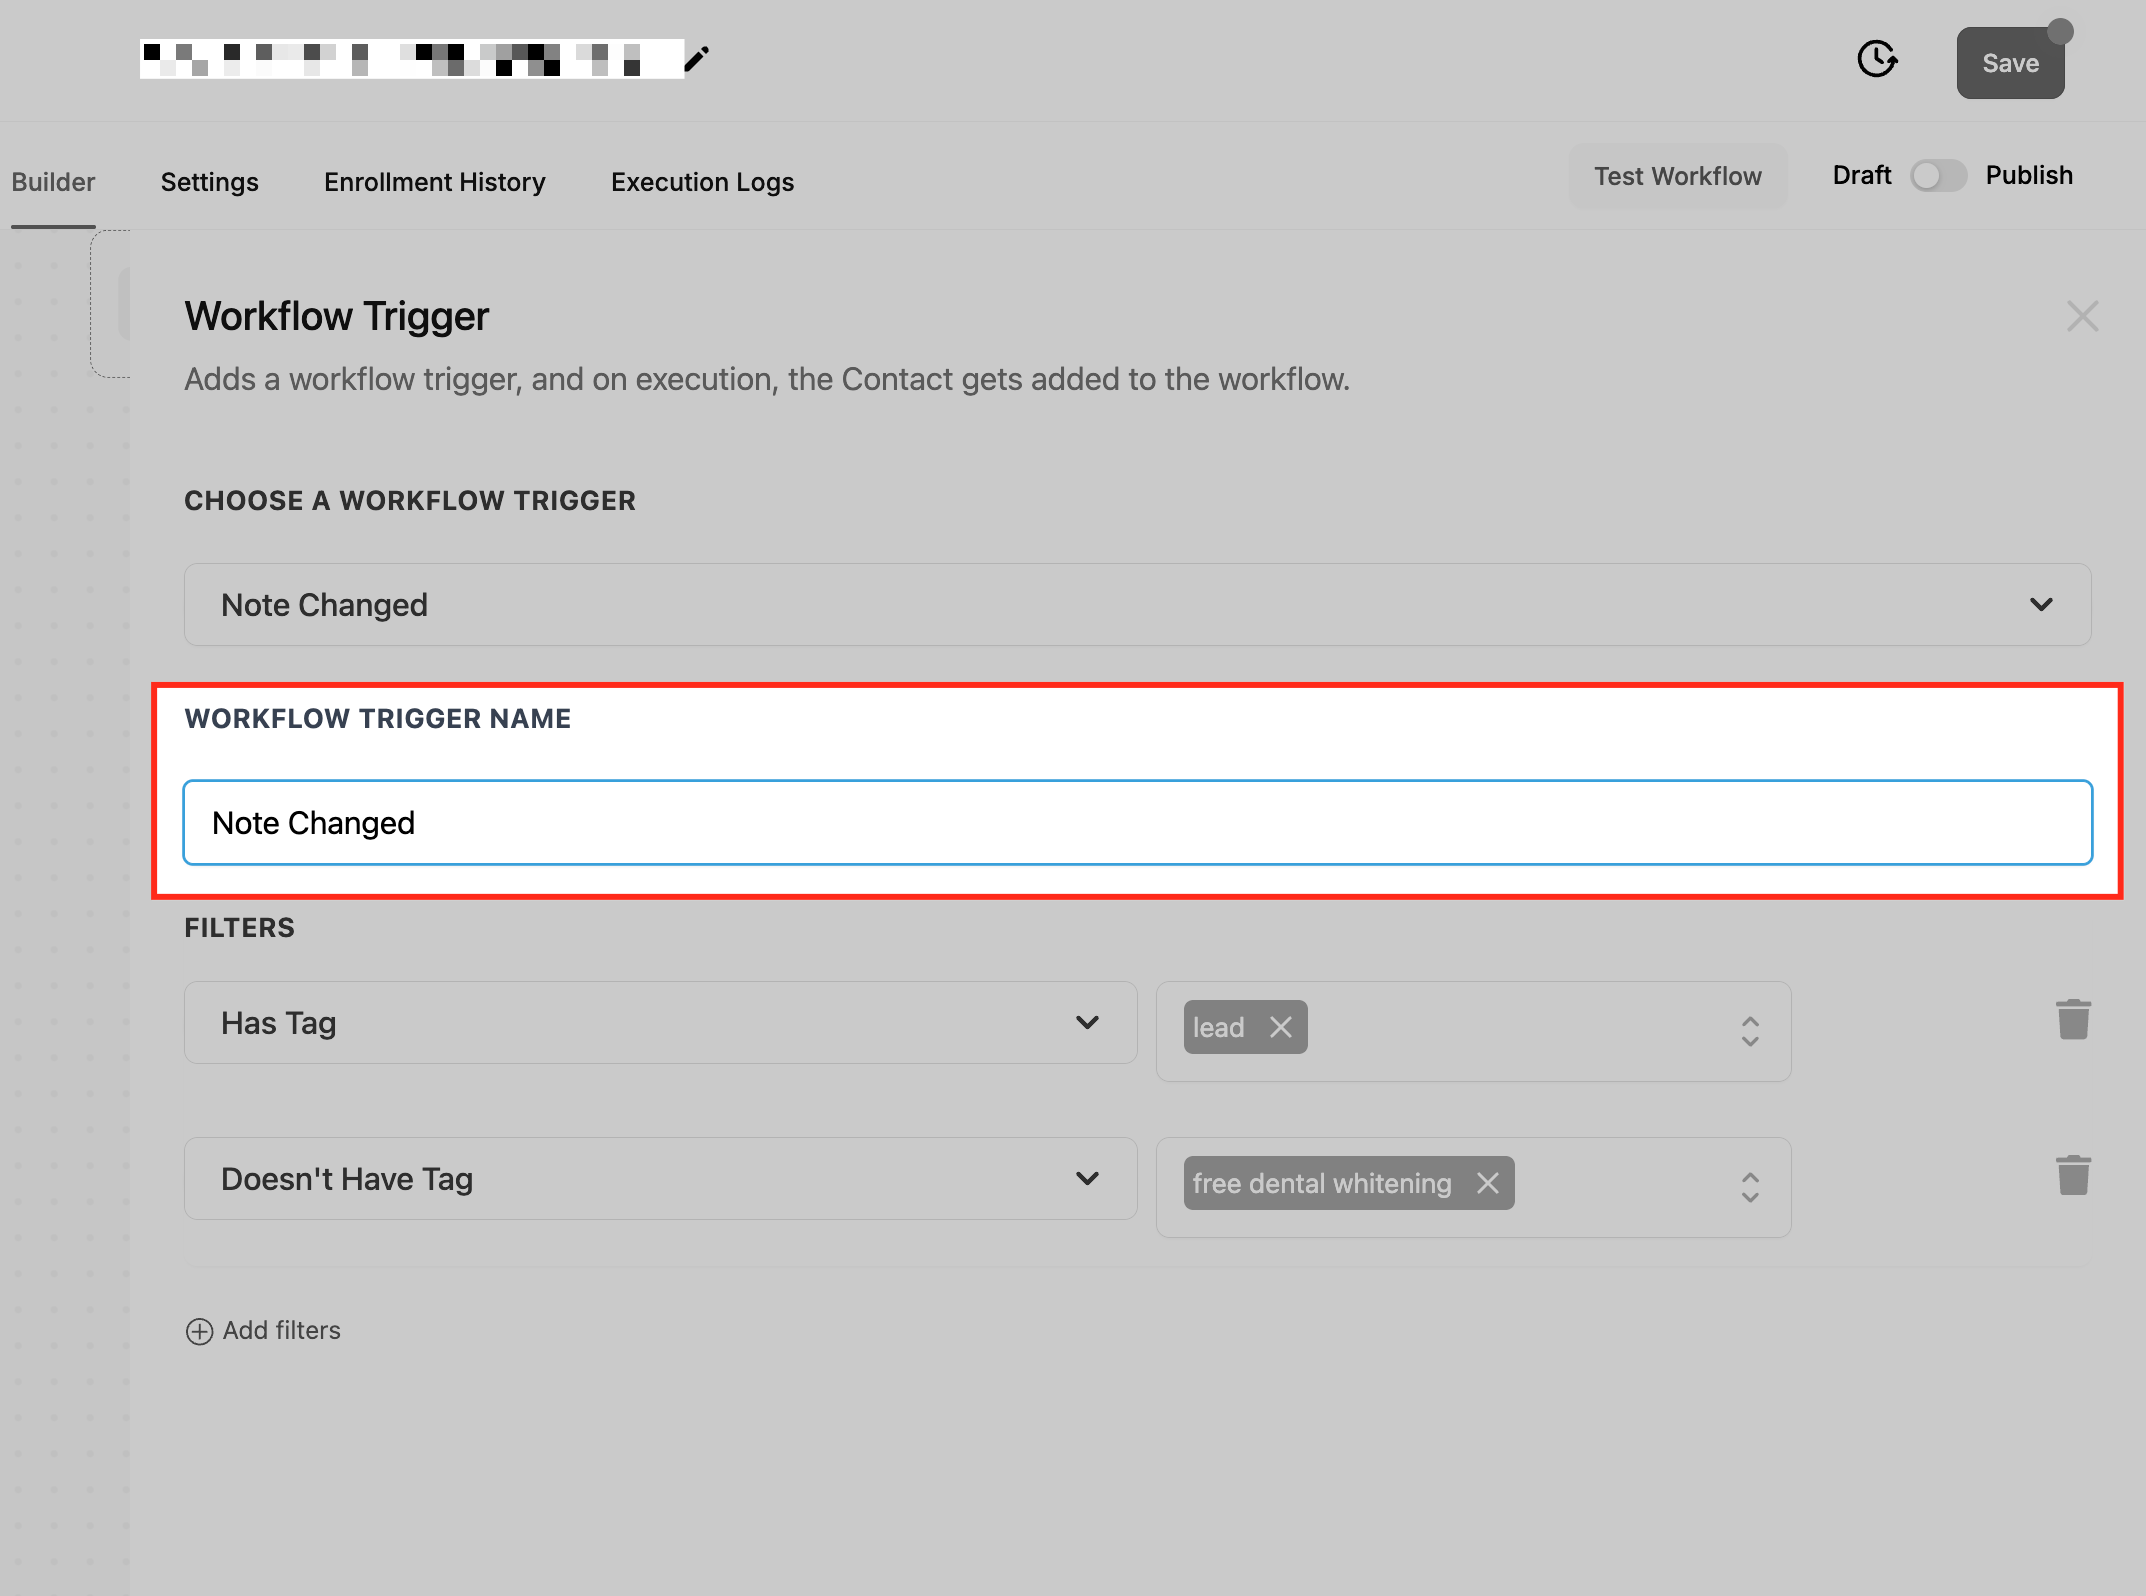Switch to the Settings tab
This screenshot has height=1596, width=2146.
209,182
